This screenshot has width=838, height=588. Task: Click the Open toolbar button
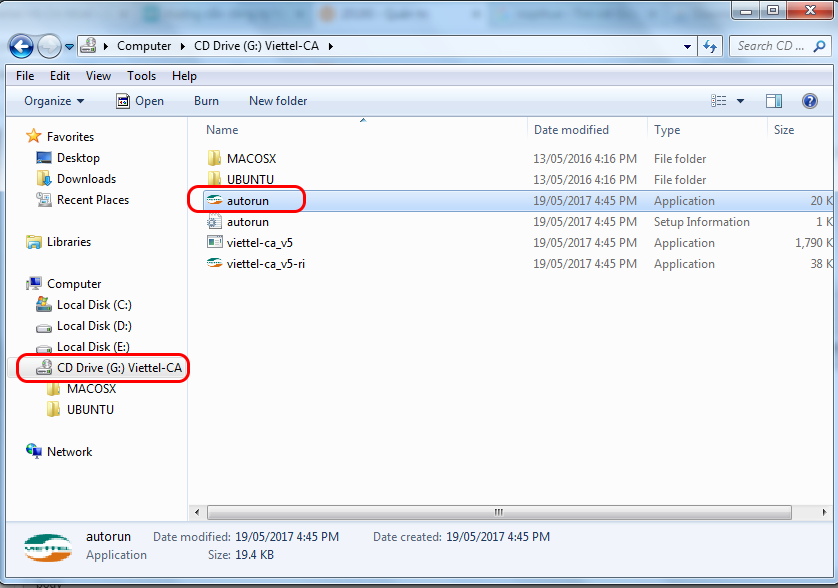tap(140, 101)
